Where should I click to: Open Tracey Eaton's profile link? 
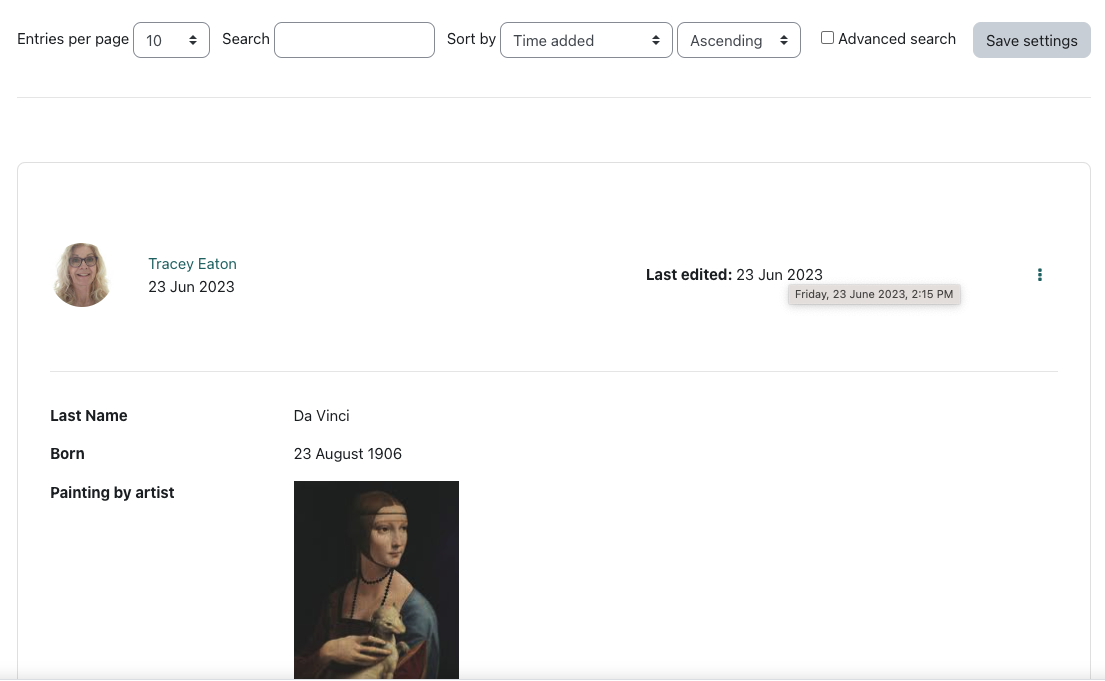coord(192,264)
